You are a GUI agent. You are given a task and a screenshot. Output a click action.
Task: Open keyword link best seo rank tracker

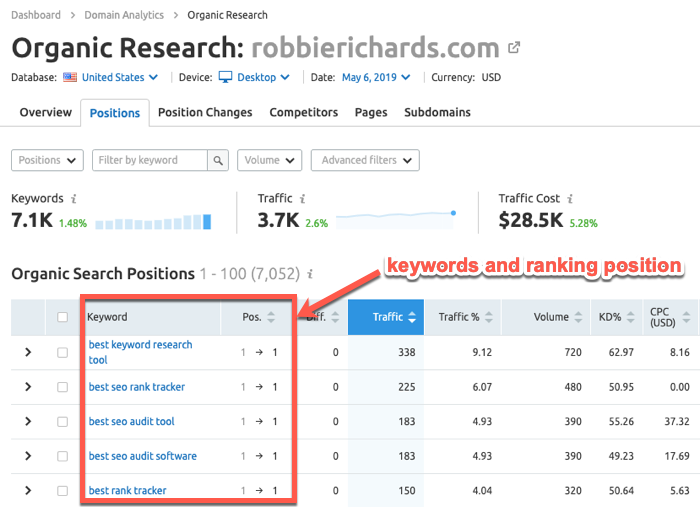(x=137, y=387)
